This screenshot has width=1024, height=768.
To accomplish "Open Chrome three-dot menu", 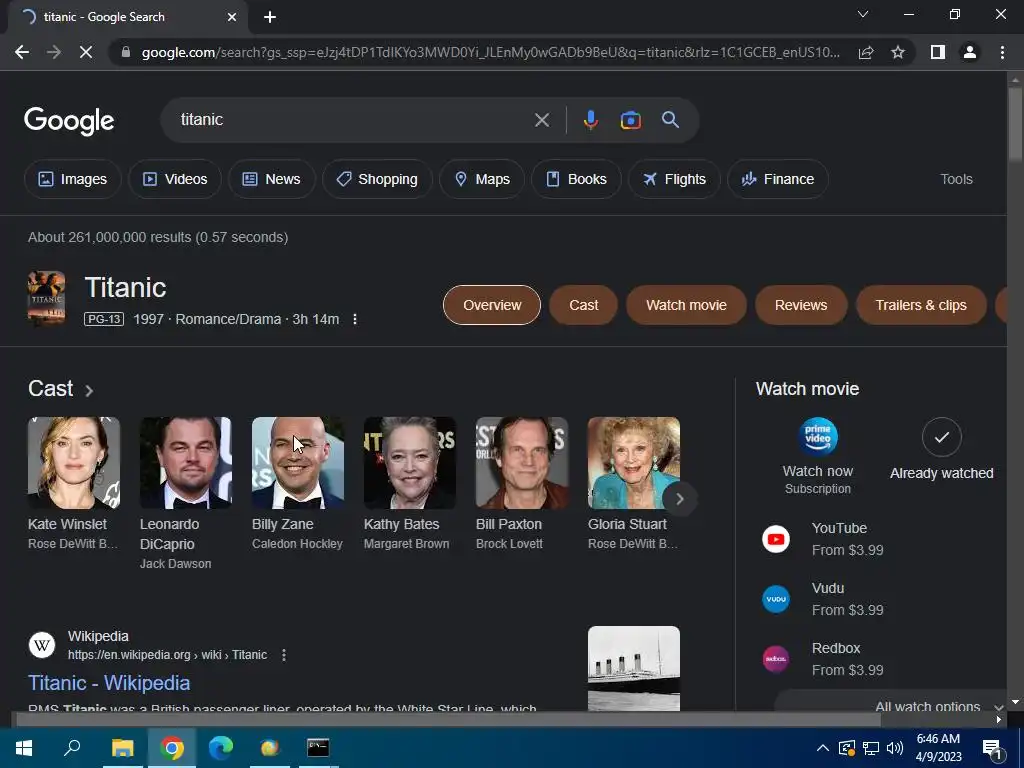I will (1002, 52).
